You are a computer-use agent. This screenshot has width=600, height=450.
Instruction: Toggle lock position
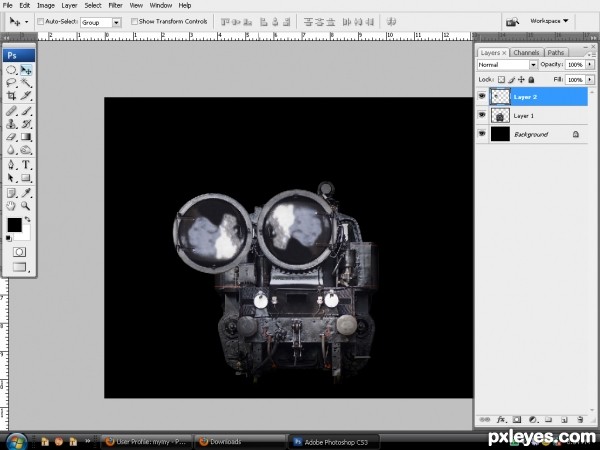(521, 80)
